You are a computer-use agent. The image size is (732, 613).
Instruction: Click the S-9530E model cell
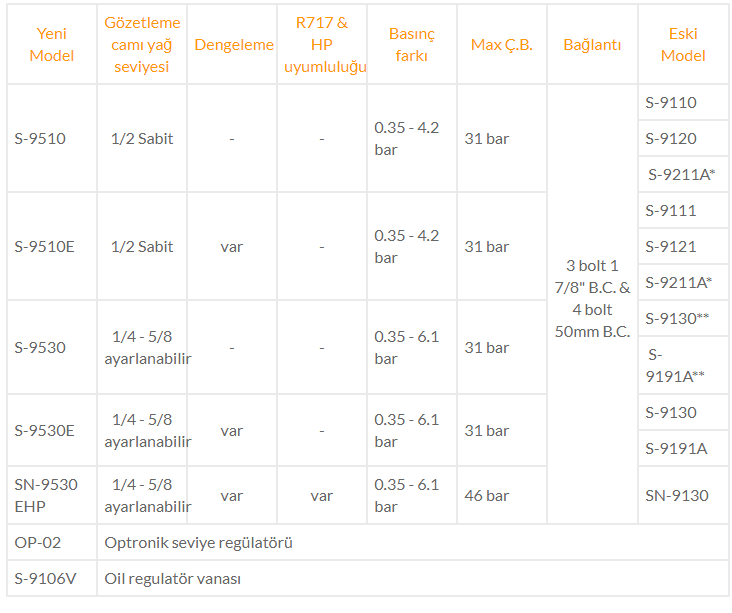point(52,430)
